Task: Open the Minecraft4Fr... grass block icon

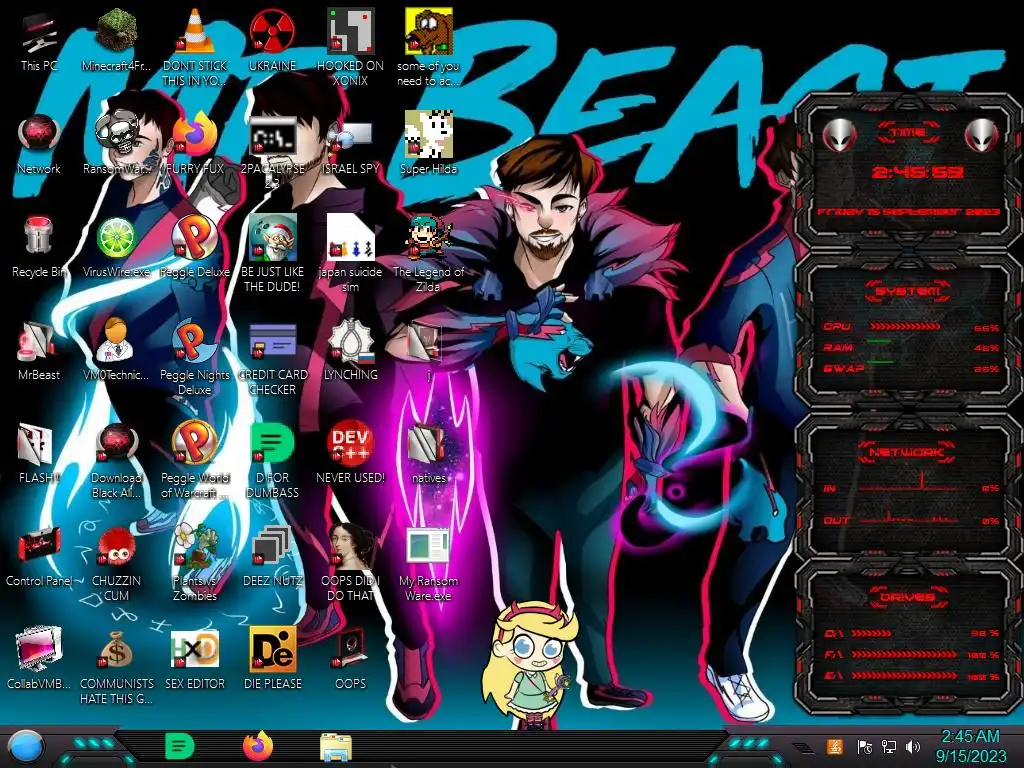Action: coord(116,31)
